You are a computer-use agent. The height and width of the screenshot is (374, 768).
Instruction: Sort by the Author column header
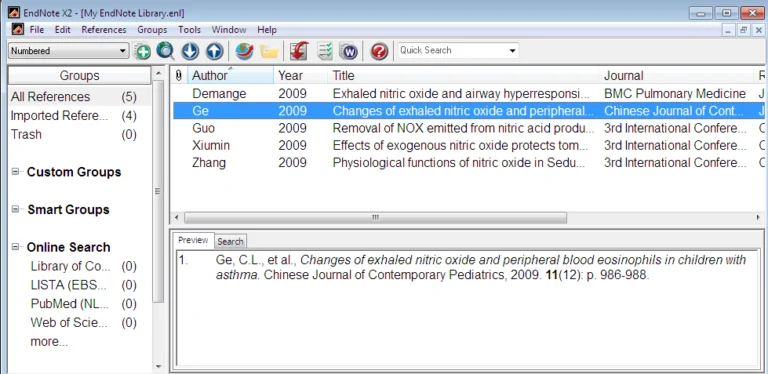click(x=230, y=75)
